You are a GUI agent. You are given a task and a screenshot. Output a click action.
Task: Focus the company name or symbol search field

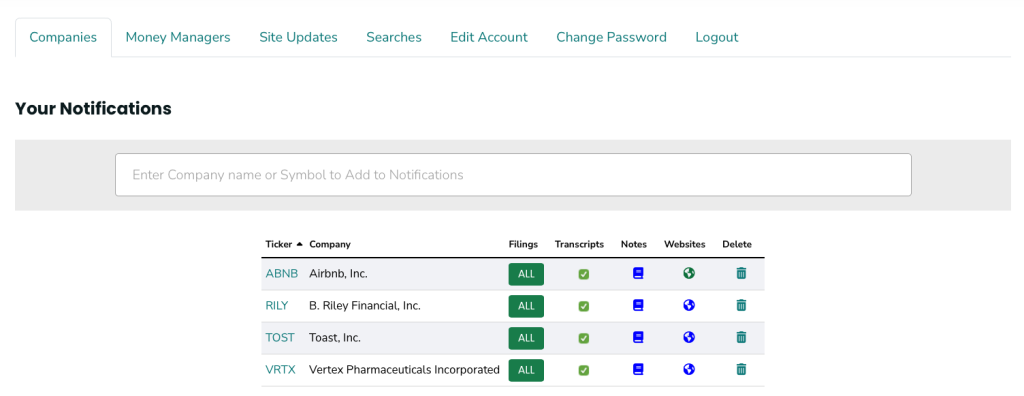pos(513,174)
